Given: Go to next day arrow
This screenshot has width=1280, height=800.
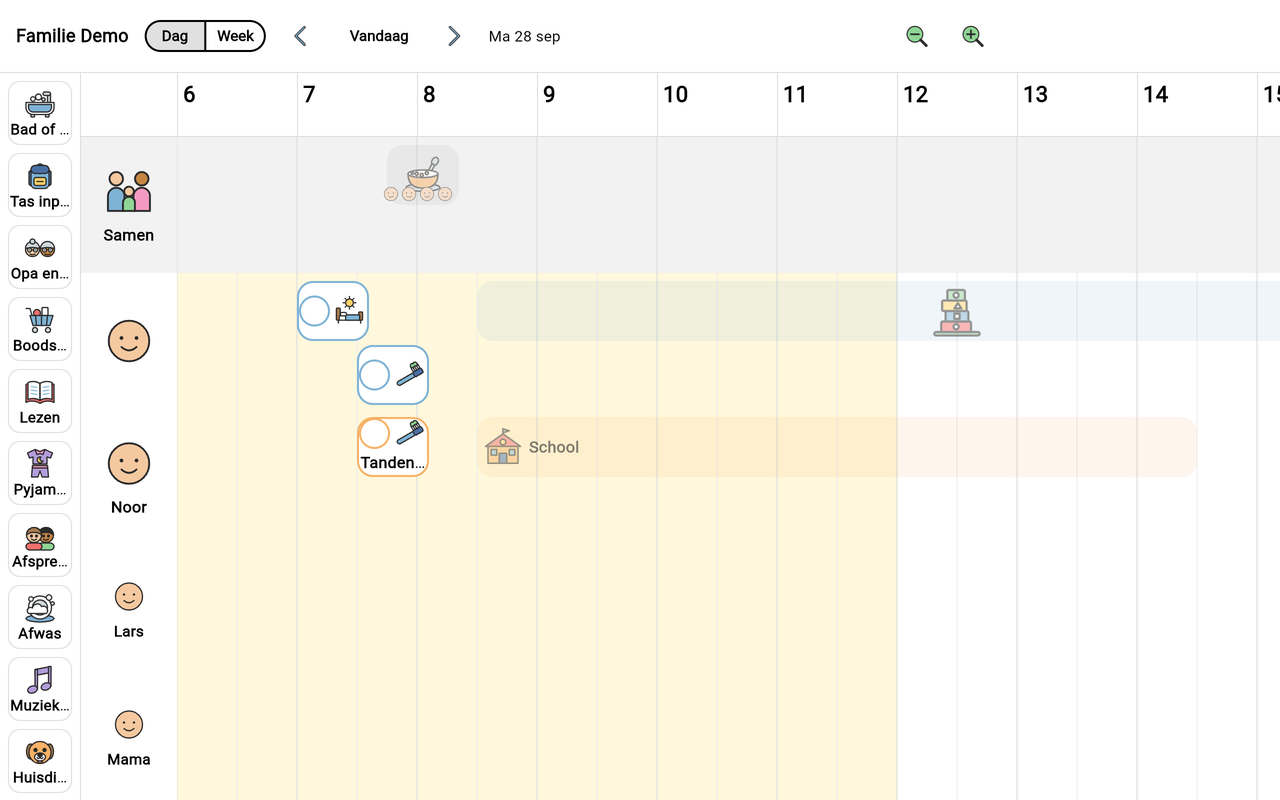Looking at the screenshot, I should pos(454,36).
